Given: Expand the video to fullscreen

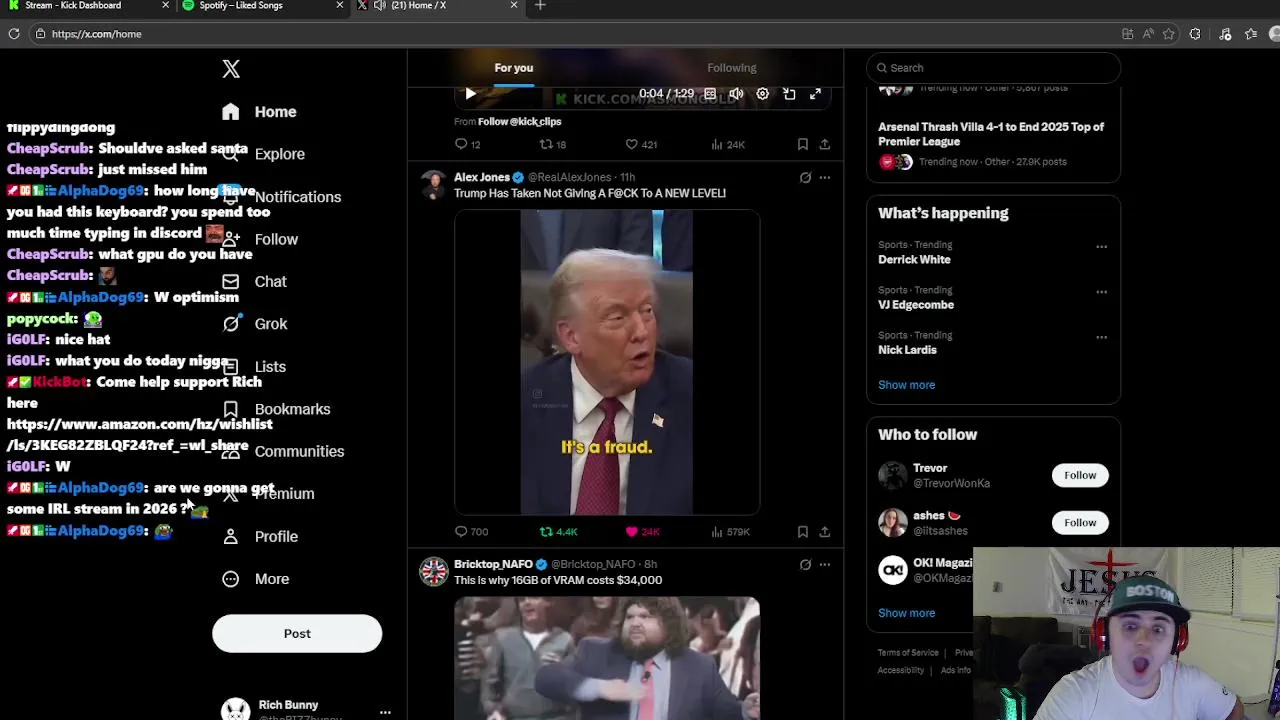Looking at the screenshot, I should [816, 94].
